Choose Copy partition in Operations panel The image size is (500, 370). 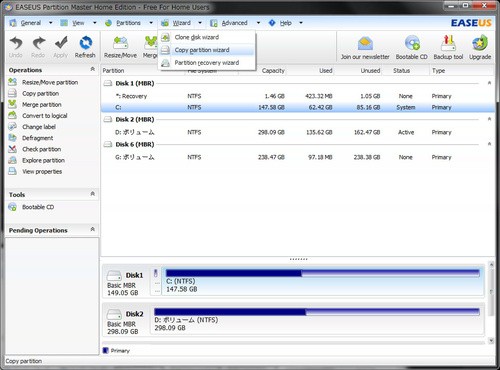[x=40, y=94]
